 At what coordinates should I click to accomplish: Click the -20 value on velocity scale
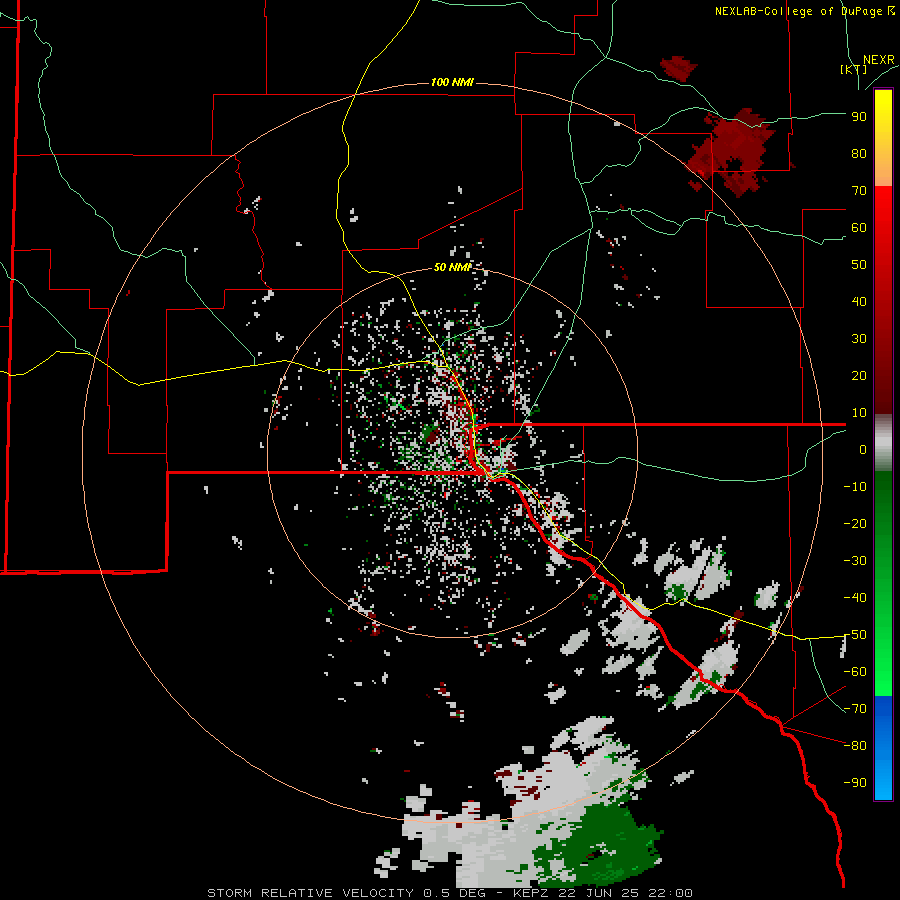point(855,523)
